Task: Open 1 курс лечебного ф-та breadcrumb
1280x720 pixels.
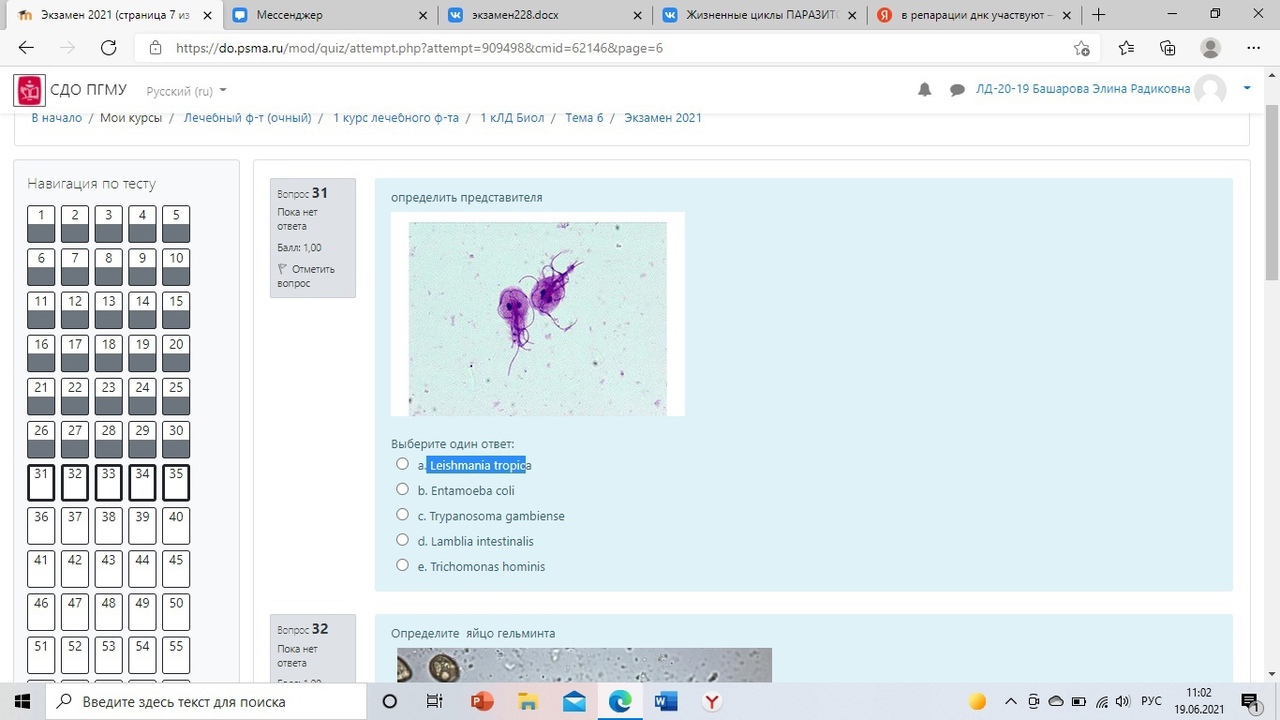Action: pyautogui.click(x=396, y=118)
